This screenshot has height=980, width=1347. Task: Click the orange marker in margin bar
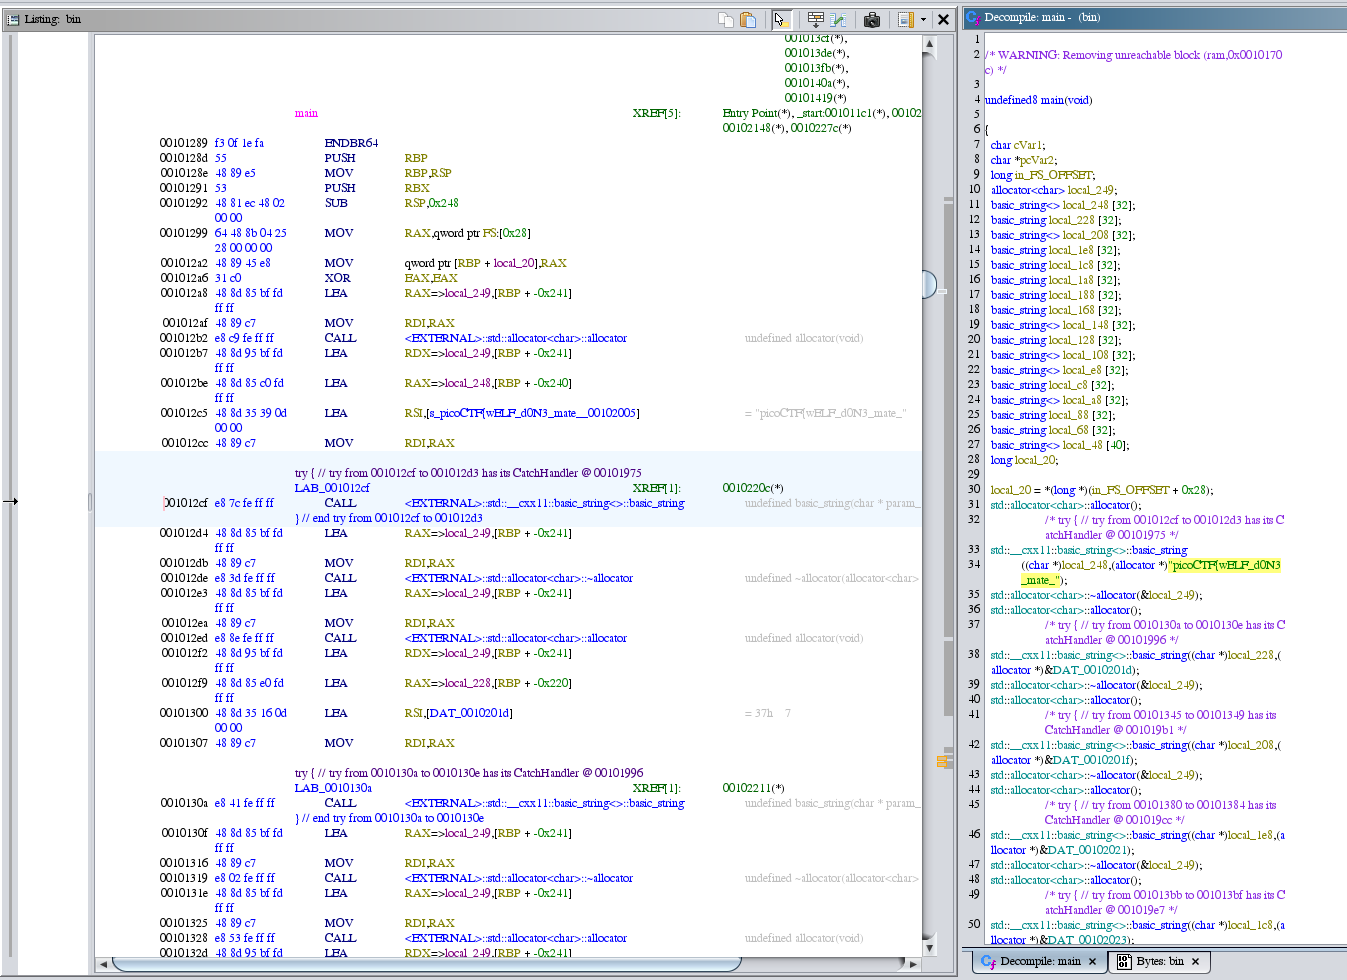(943, 762)
